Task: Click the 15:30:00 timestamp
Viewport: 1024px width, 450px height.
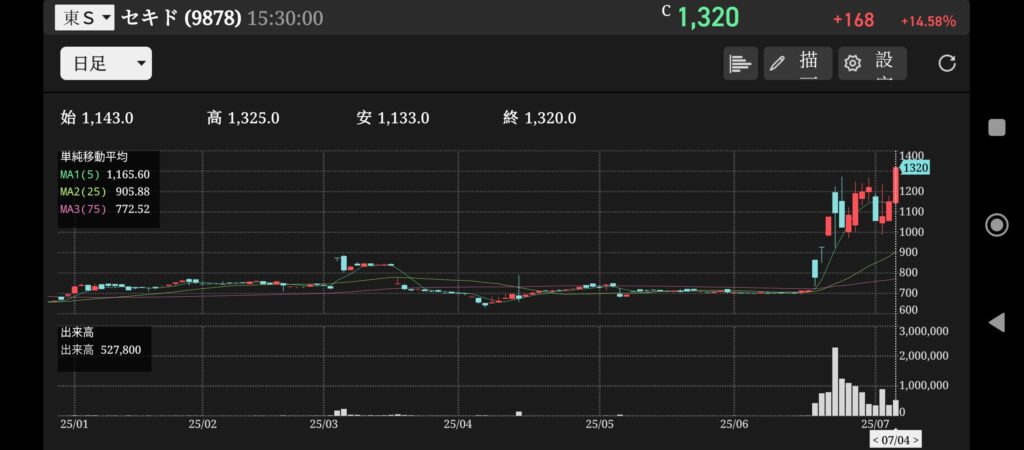Action: tap(285, 18)
